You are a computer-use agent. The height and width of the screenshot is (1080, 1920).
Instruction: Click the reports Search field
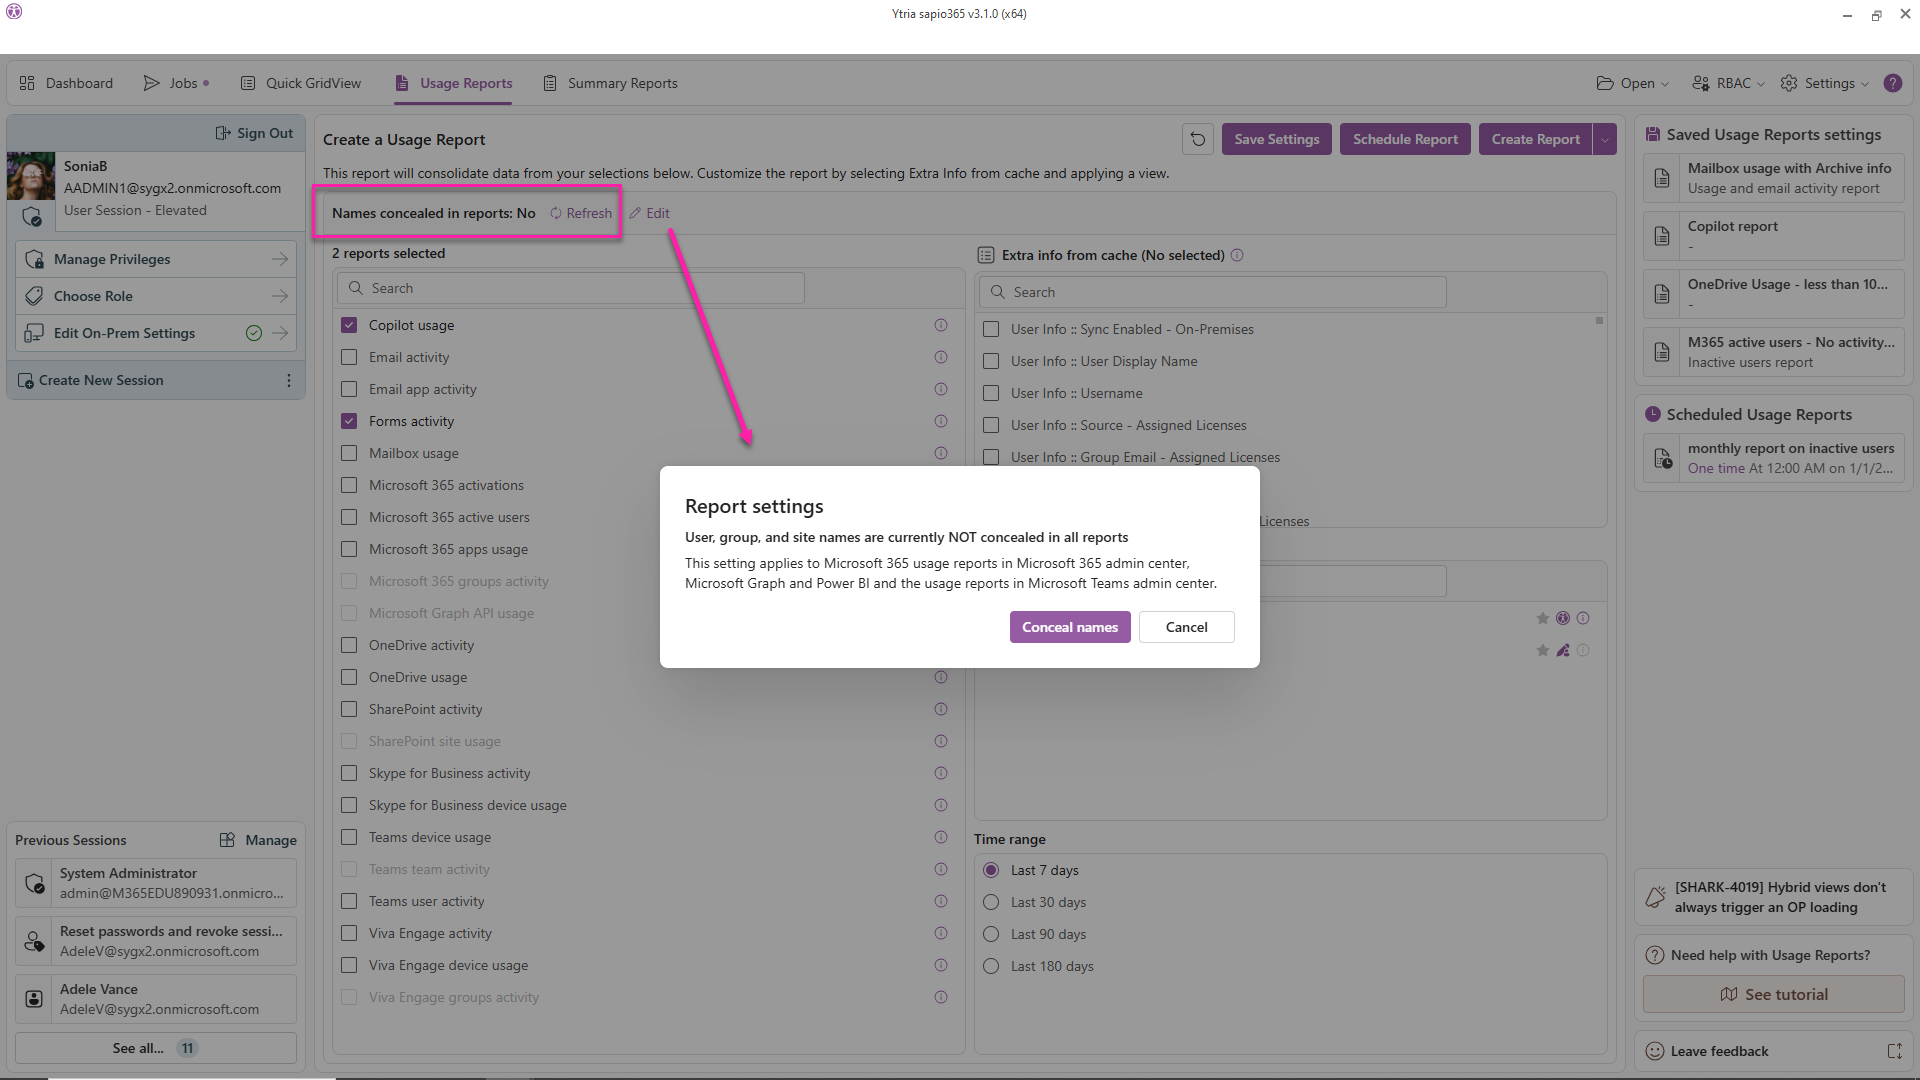(570, 288)
